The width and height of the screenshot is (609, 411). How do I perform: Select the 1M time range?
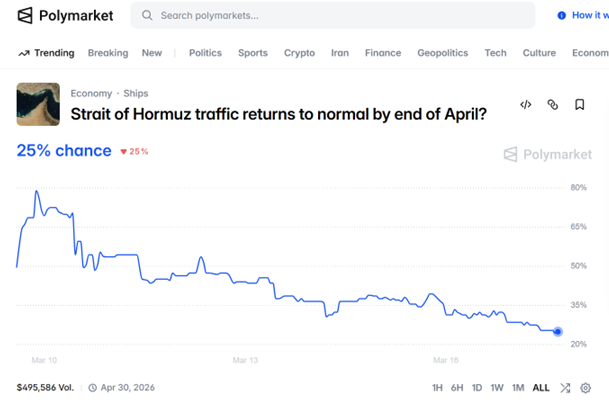click(x=518, y=388)
